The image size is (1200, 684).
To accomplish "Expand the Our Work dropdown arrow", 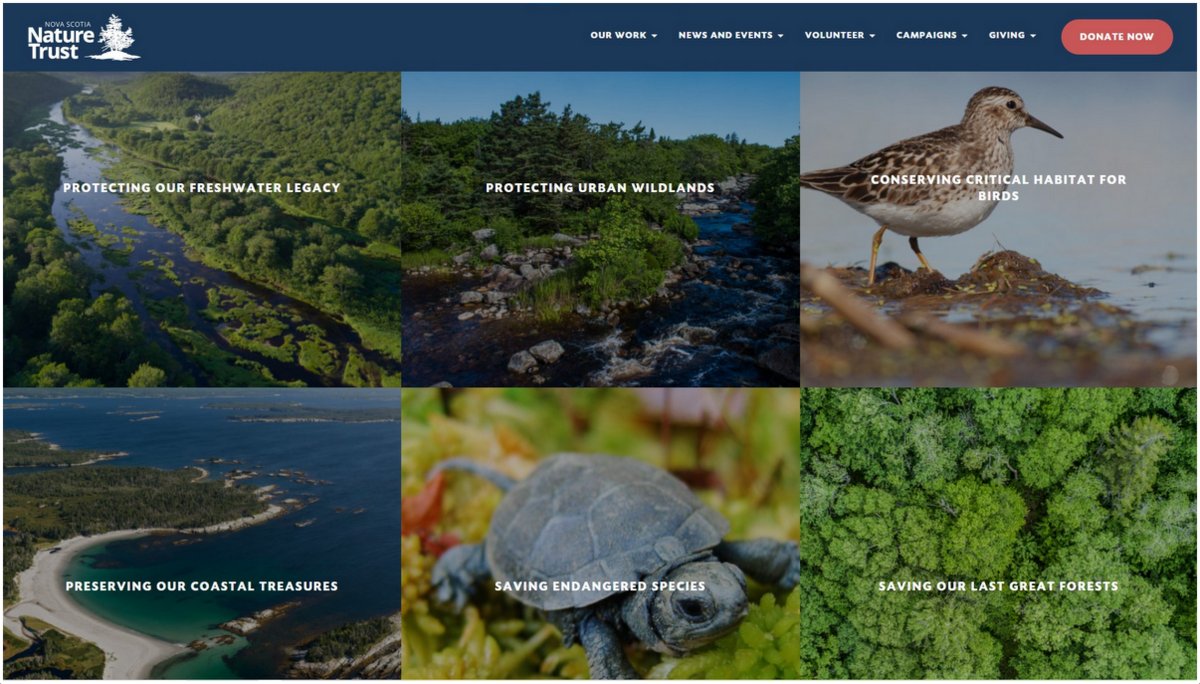I will click(654, 36).
